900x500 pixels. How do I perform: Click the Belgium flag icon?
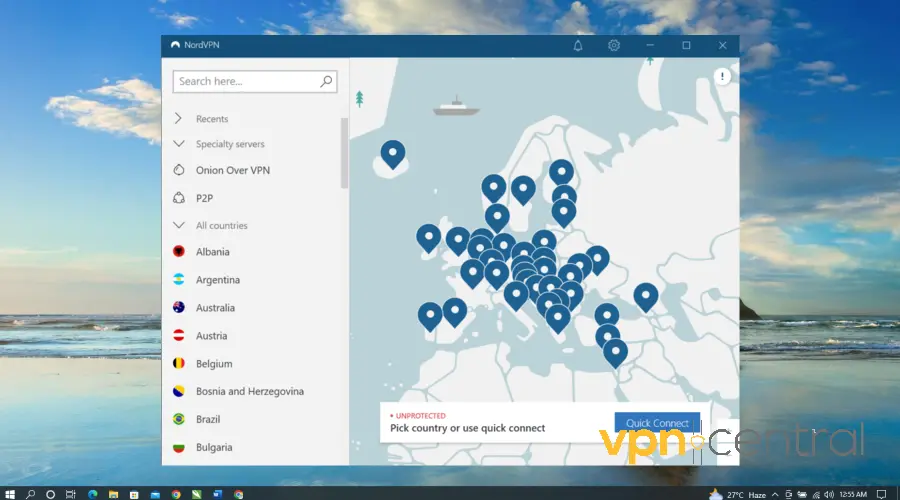point(179,363)
